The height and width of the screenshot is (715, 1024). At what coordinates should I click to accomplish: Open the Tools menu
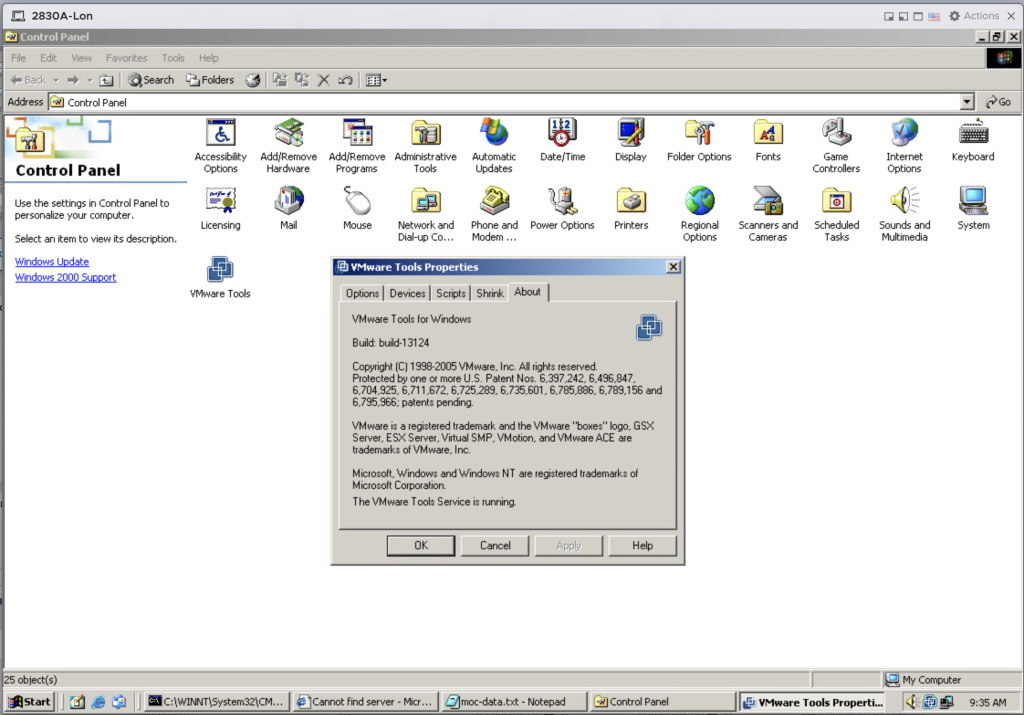[173, 58]
